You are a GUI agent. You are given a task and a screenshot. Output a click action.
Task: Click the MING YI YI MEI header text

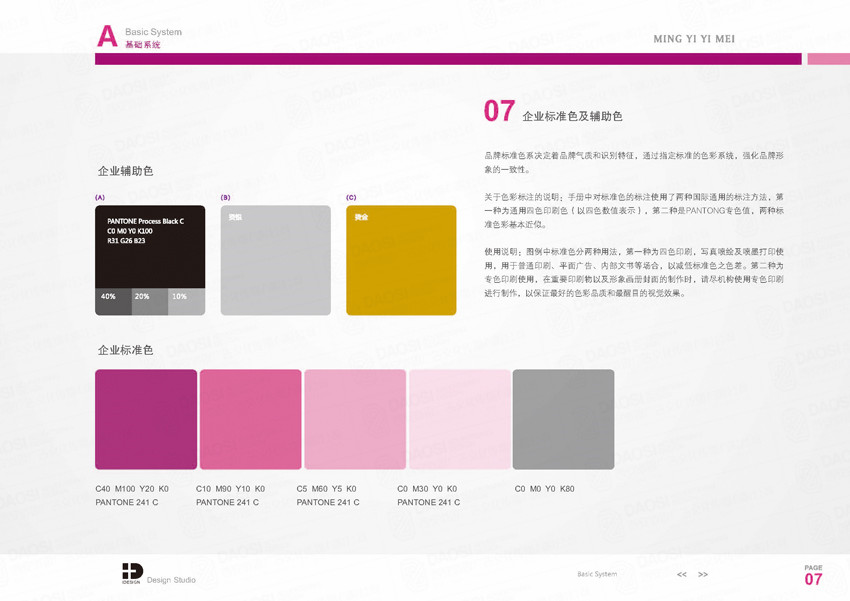click(694, 39)
